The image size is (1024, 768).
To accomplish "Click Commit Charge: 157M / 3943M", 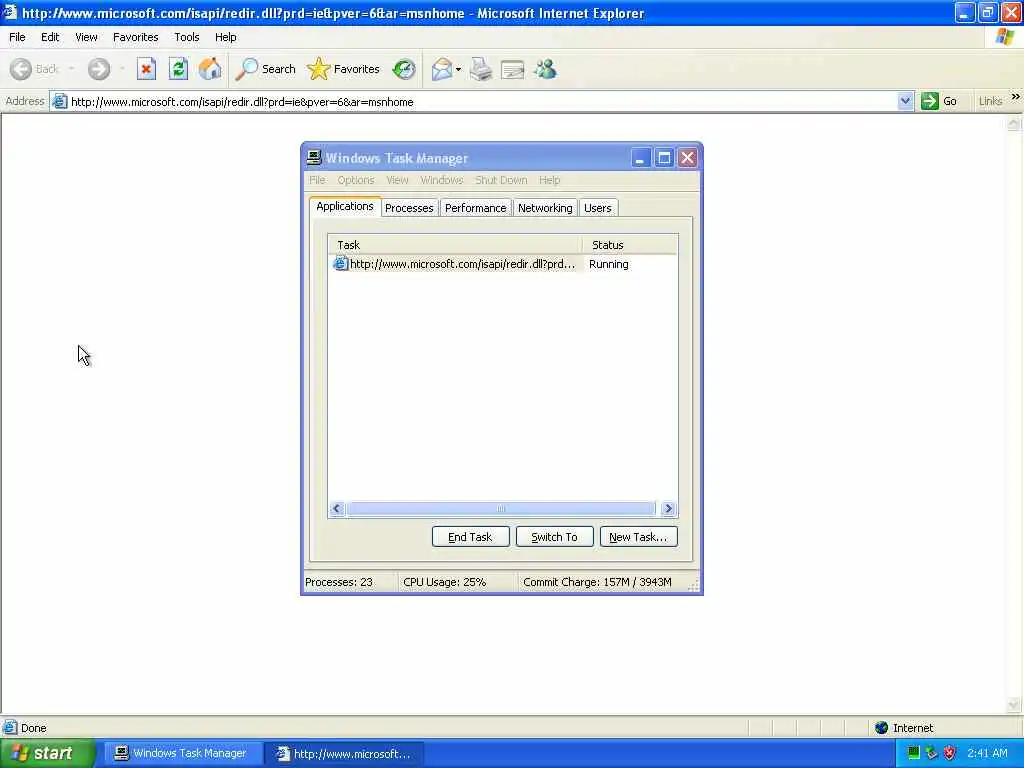I will [x=597, y=582].
